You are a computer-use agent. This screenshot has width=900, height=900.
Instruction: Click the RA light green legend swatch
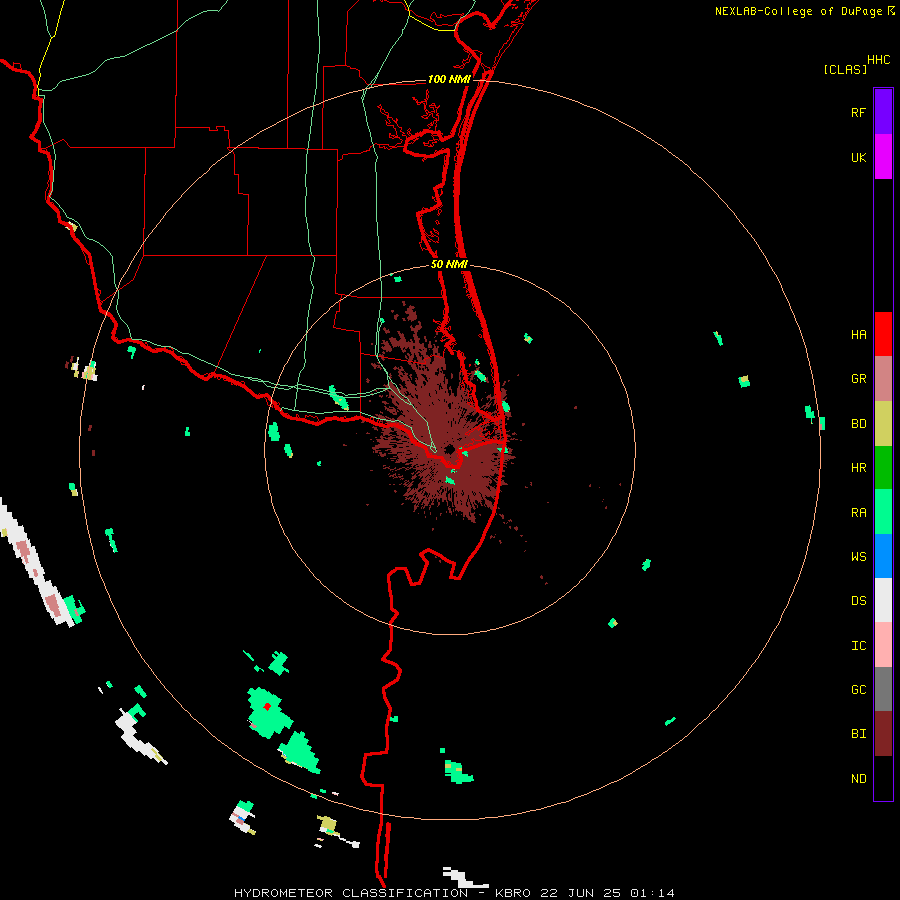pyautogui.click(x=883, y=512)
